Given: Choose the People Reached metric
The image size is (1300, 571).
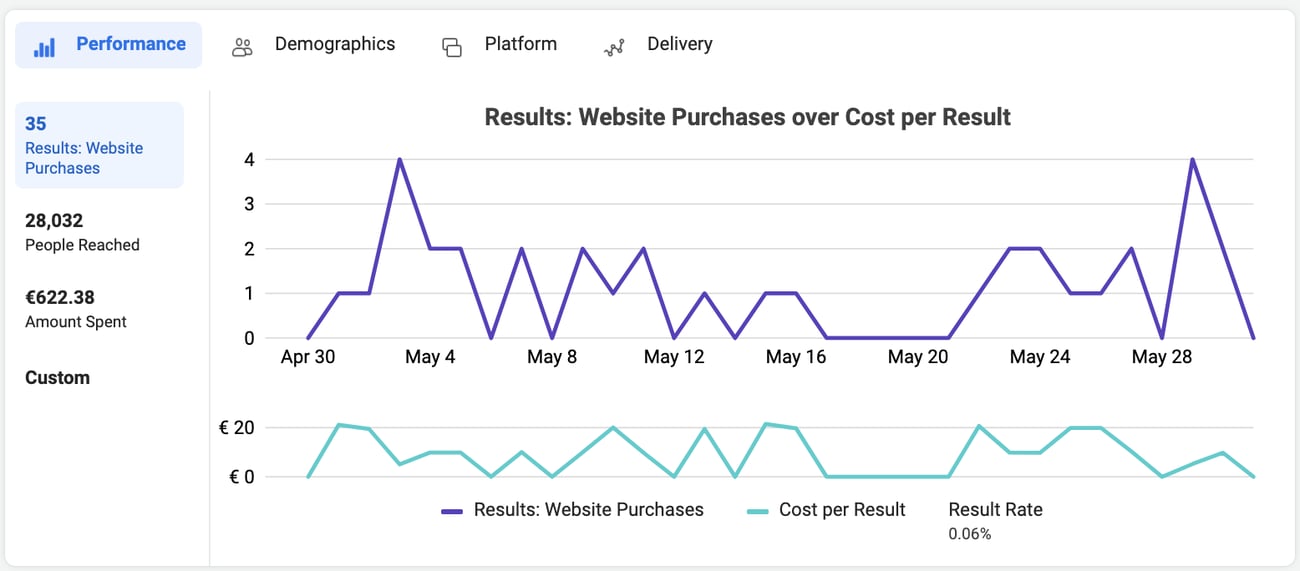Looking at the screenshot, I should tap(82, 232).
